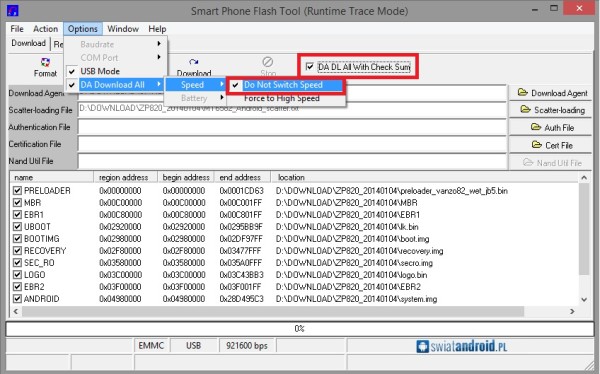Click the Nand Util File button
The height and width of the screenshot is (374, 600).
550,163
